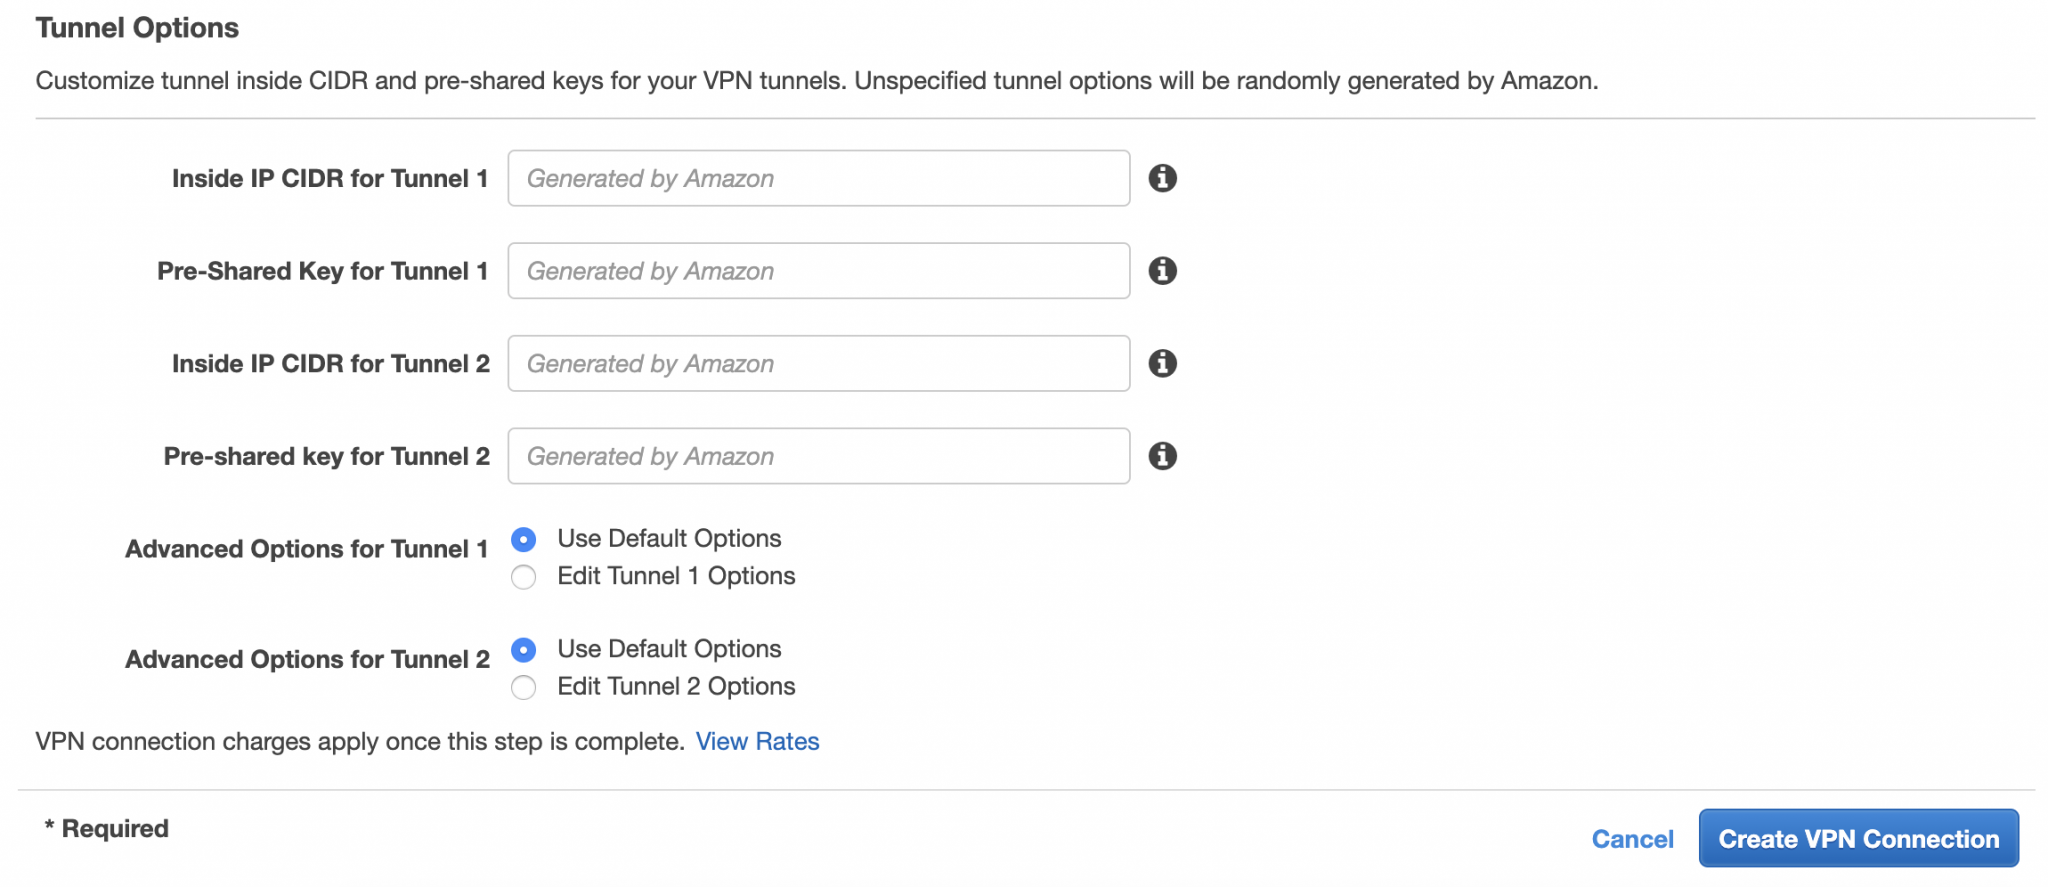Viewport: 2048px width, 887px height.
Task: Select Use Default Options for Tunnel 2
Action: pyautogui.click(x=523, y=650)
